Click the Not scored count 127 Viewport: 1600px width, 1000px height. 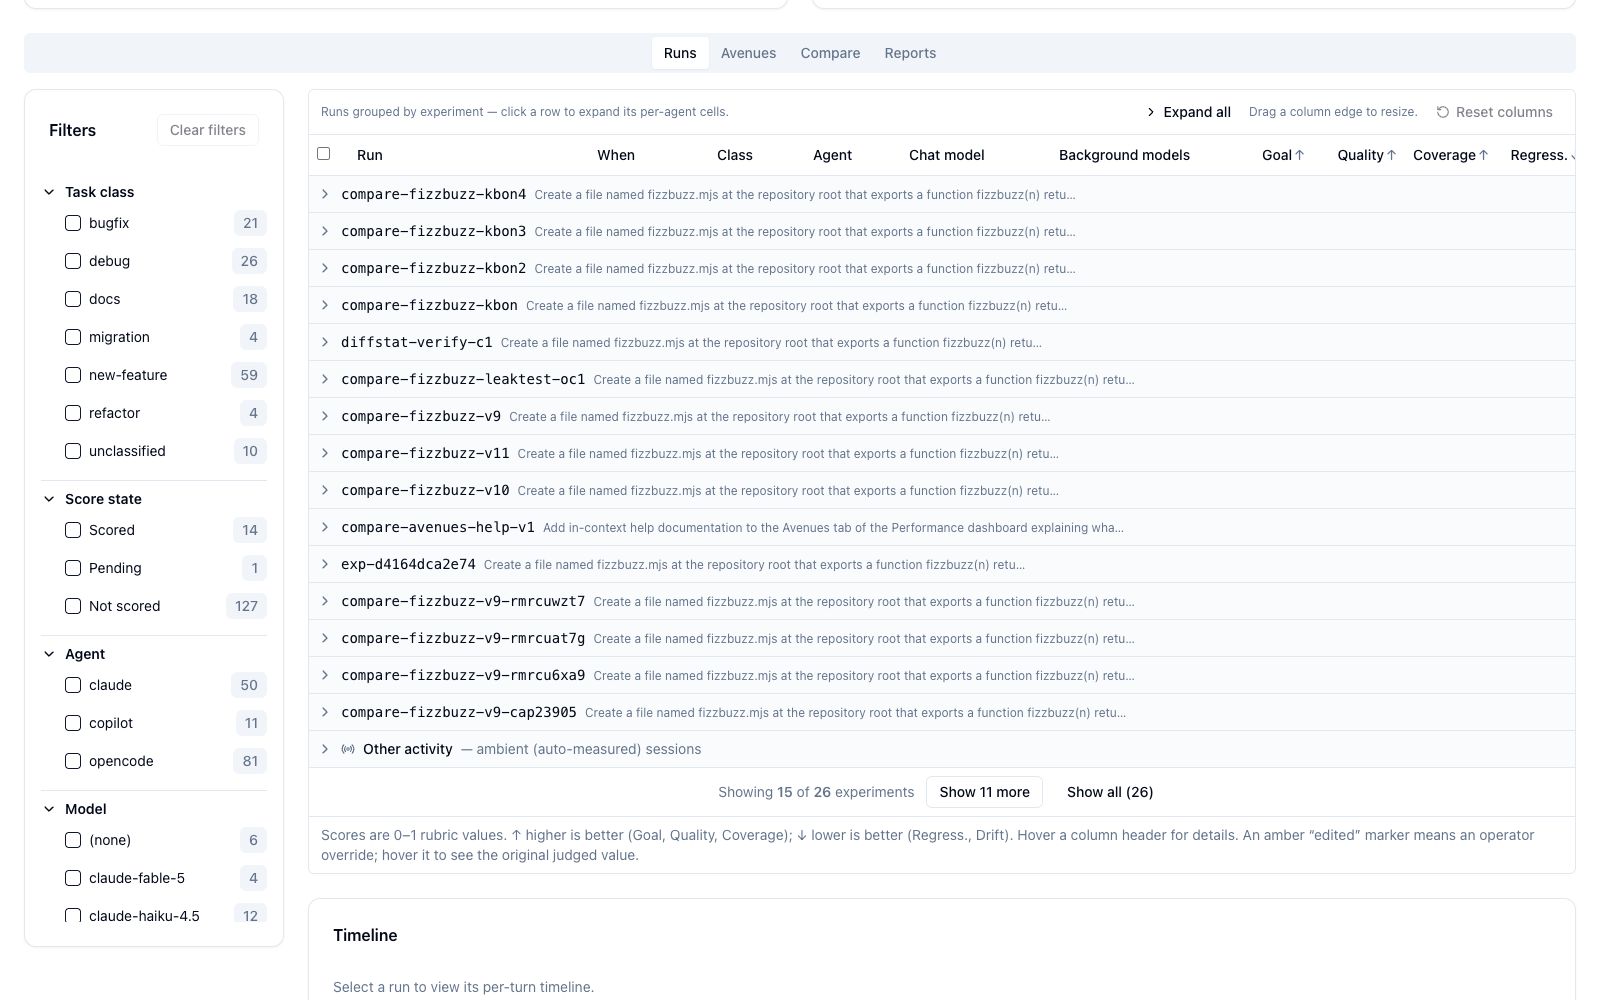(x=246, y=606)
